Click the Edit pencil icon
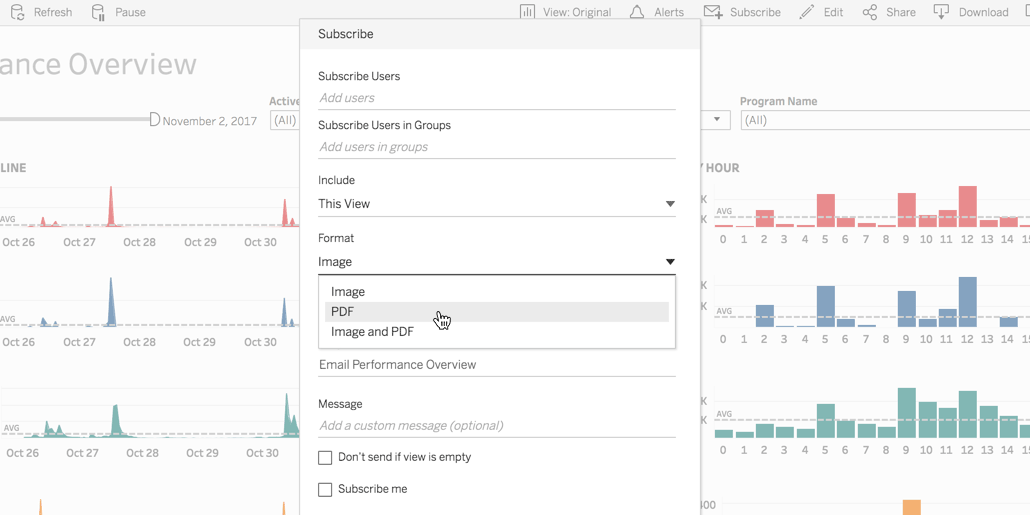The width and height of the screenshot is (1030, 515). coord(807,12)
